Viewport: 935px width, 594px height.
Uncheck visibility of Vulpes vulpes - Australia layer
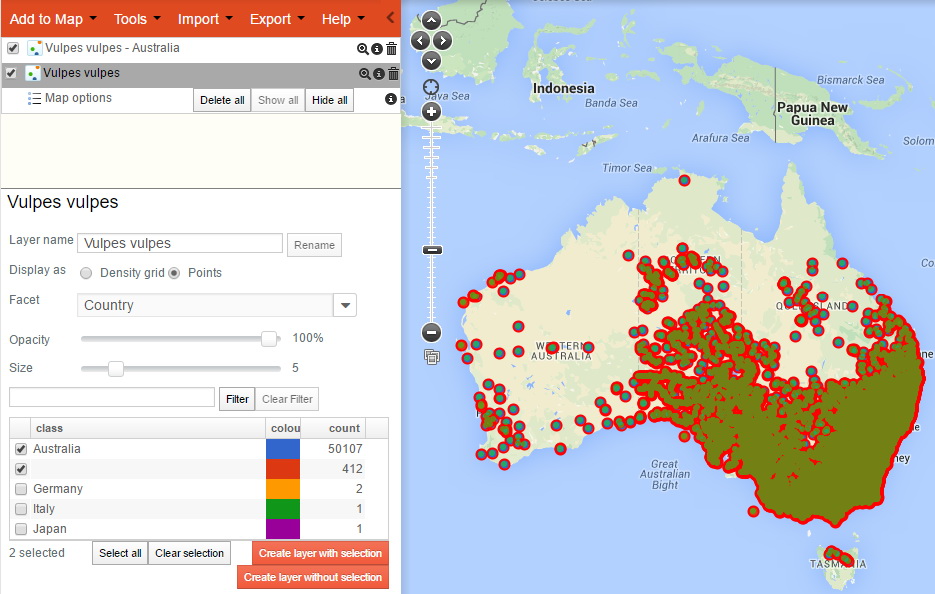tap(12, 47)
